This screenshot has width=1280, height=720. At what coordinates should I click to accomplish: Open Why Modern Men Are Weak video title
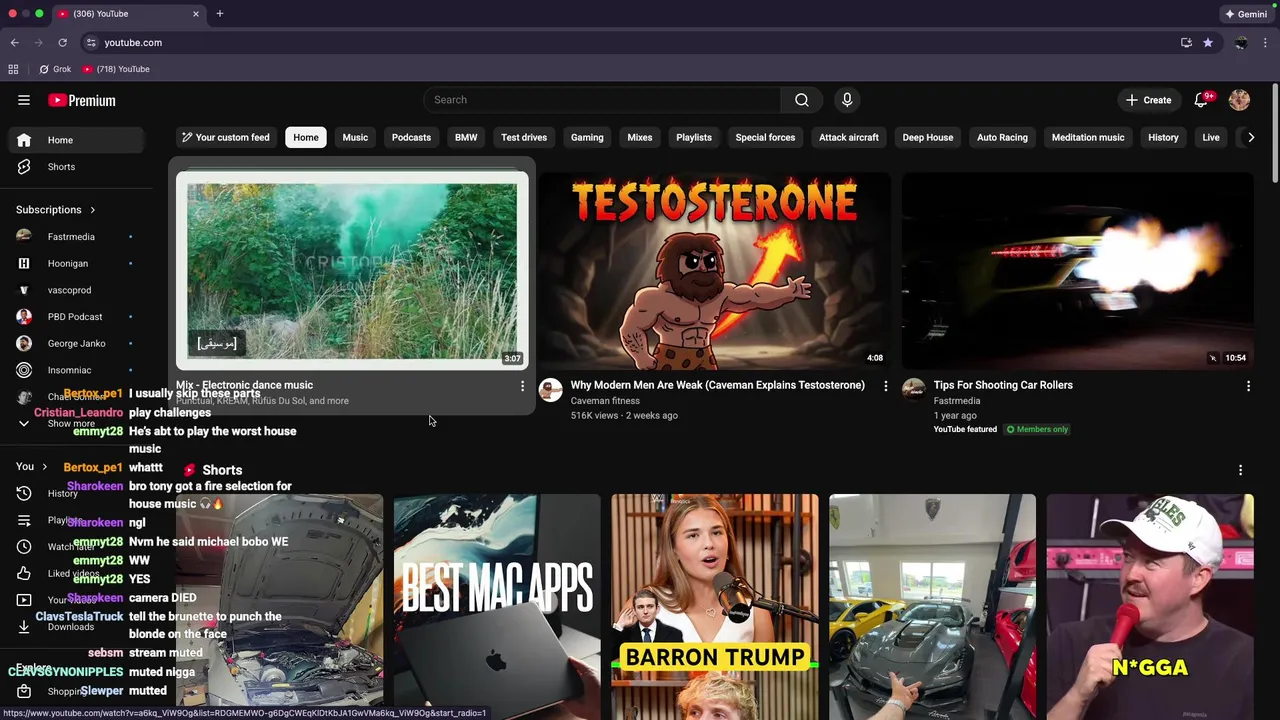(x=718, y=385)
